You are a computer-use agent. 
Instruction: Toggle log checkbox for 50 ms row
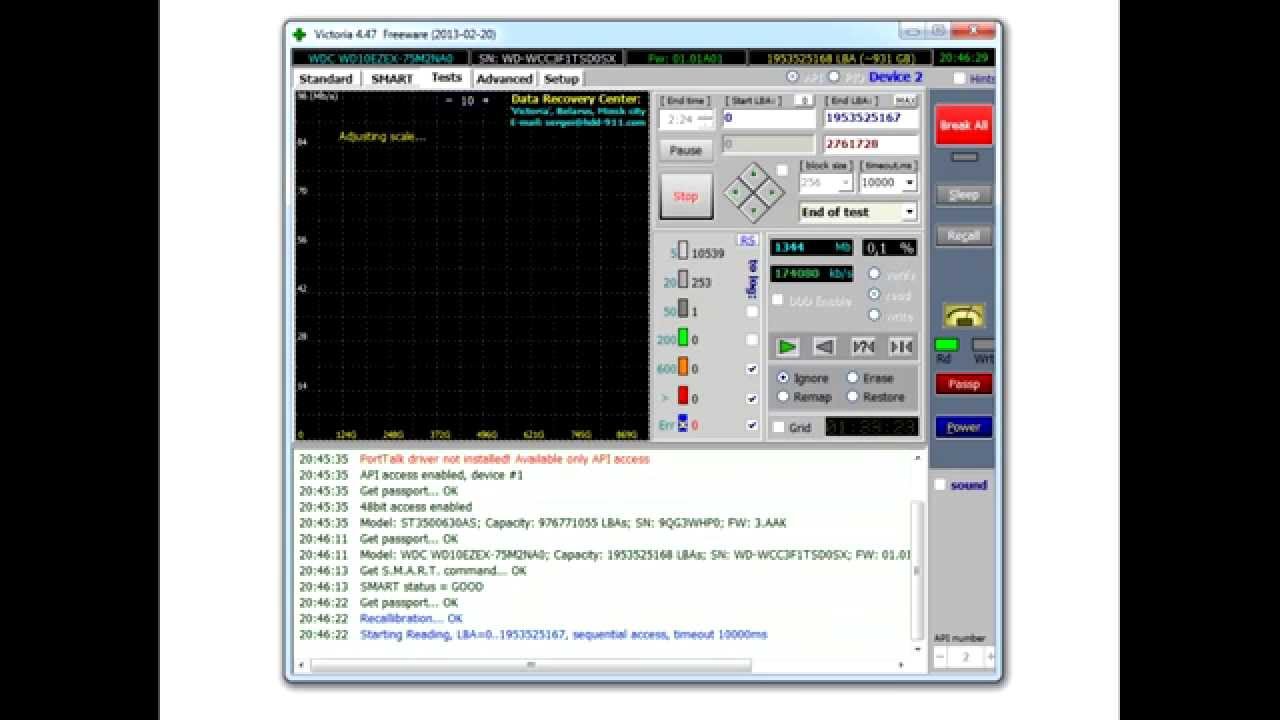coord(752,311)
